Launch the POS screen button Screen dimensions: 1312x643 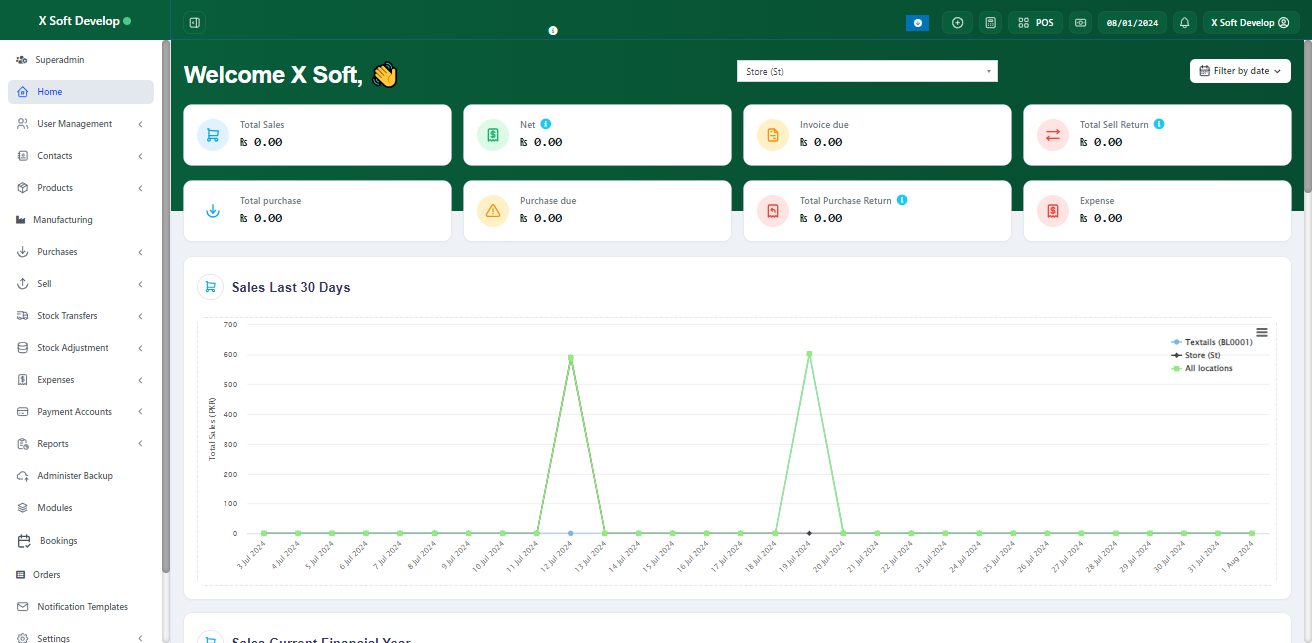[x=1035, y=22]
